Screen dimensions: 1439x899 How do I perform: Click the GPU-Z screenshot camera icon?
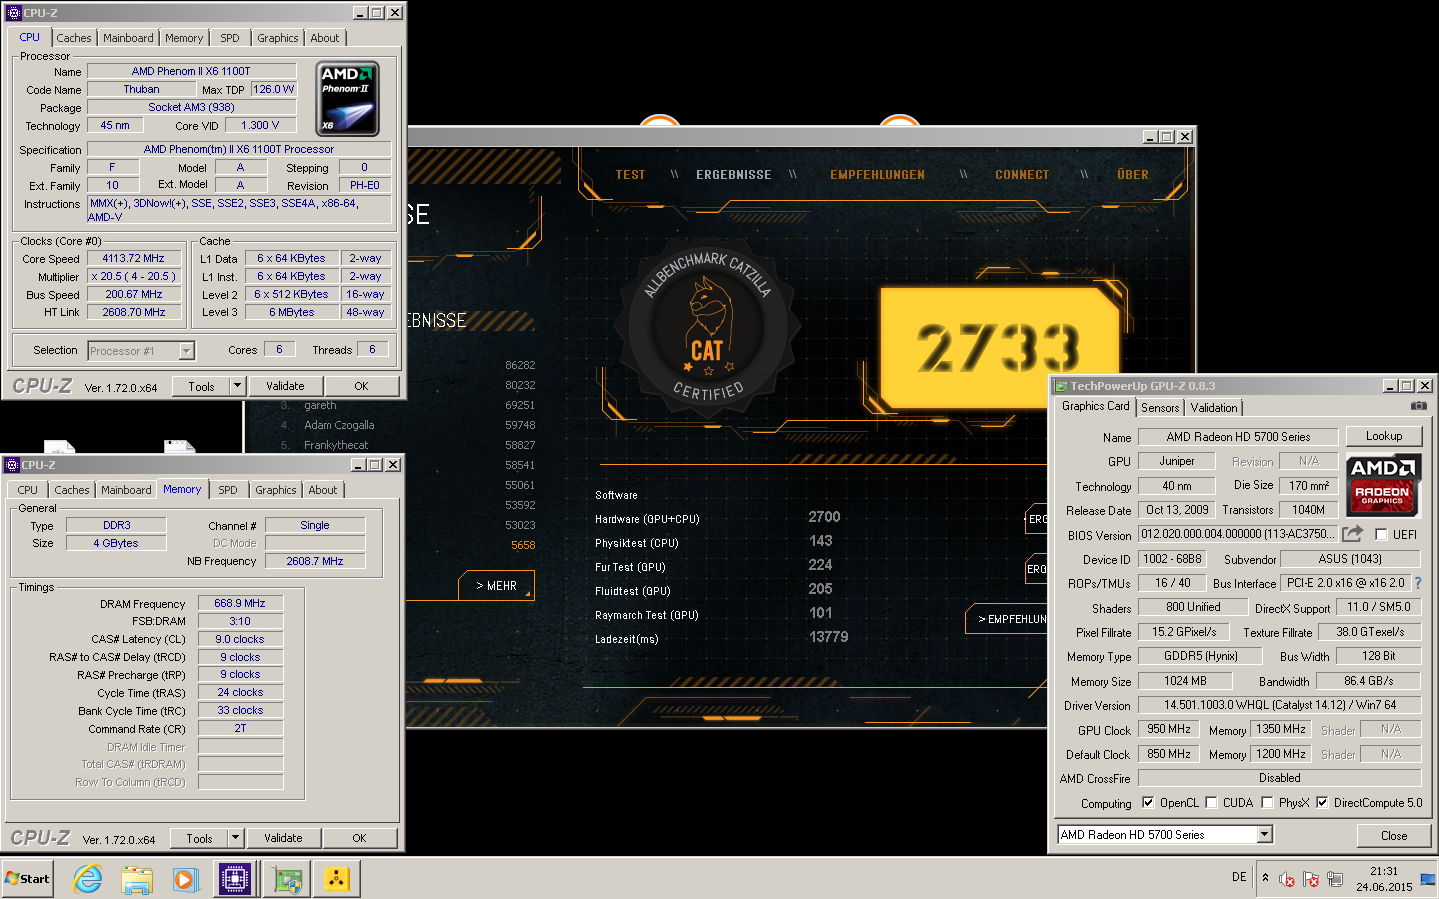coord(1418,406)
